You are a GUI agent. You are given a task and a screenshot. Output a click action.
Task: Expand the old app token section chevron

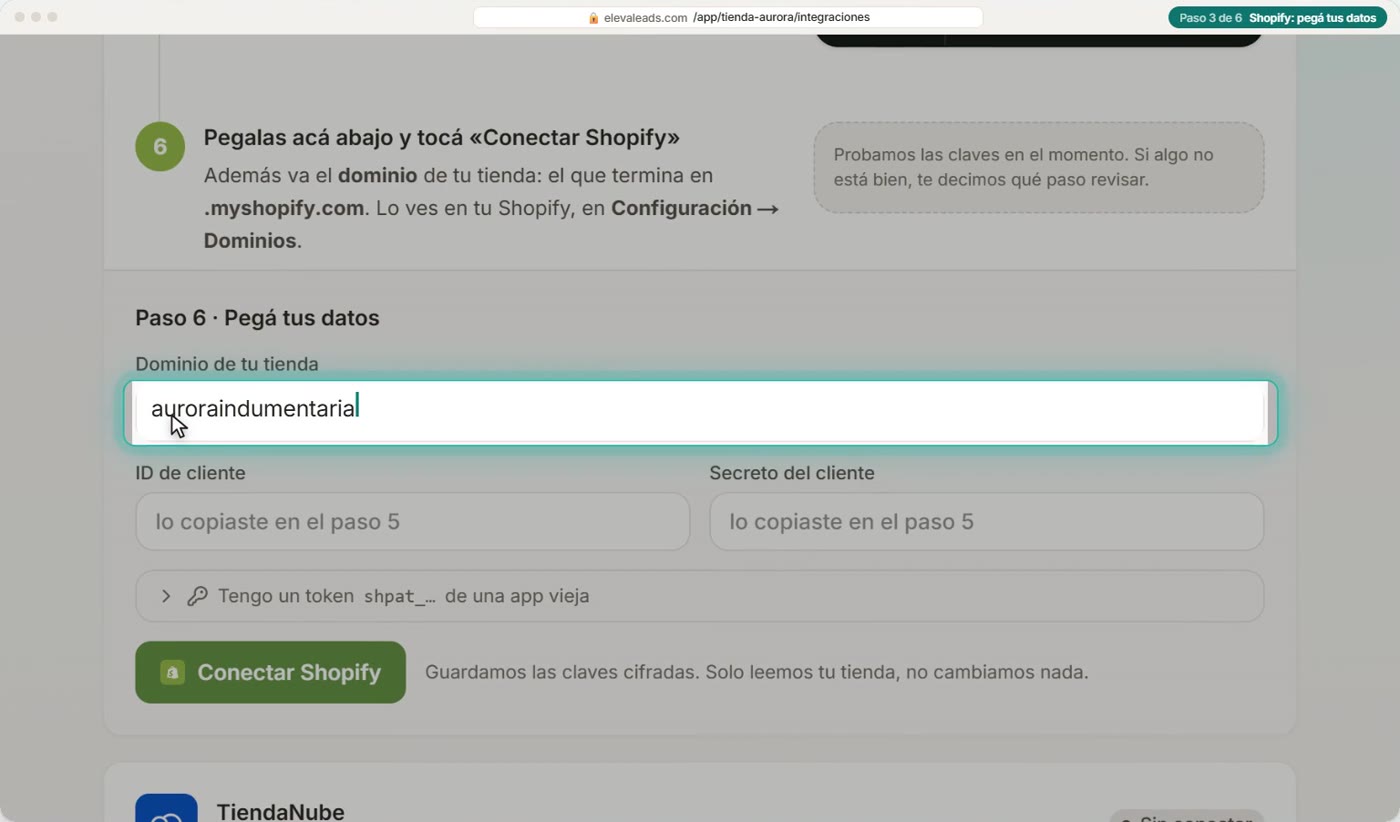[x=166, y=596]
